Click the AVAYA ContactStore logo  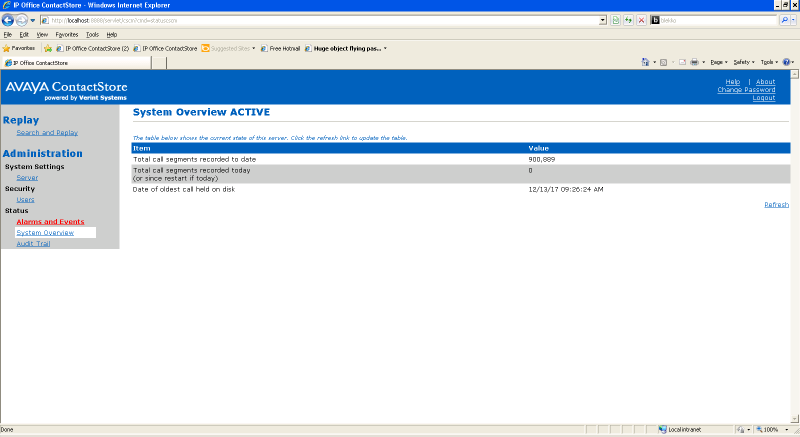pos(66,90)
